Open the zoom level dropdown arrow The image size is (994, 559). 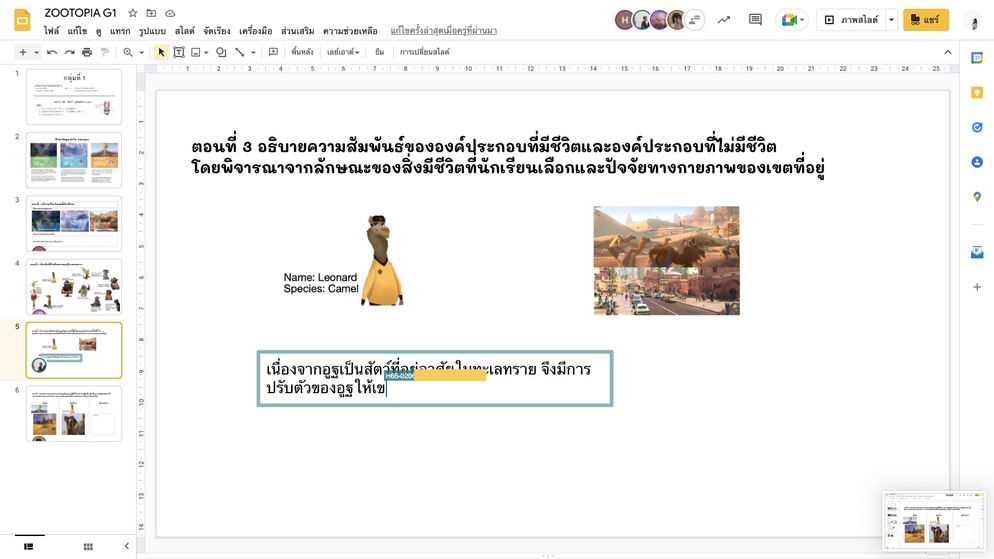[141, 52]
